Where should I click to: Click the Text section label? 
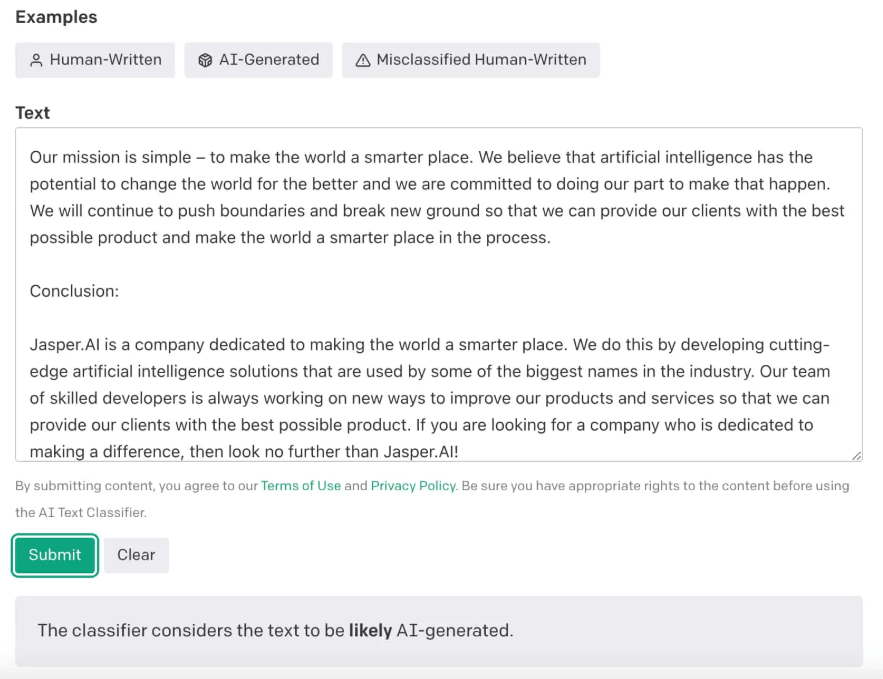pyautogui.click(x=32, y=112)
